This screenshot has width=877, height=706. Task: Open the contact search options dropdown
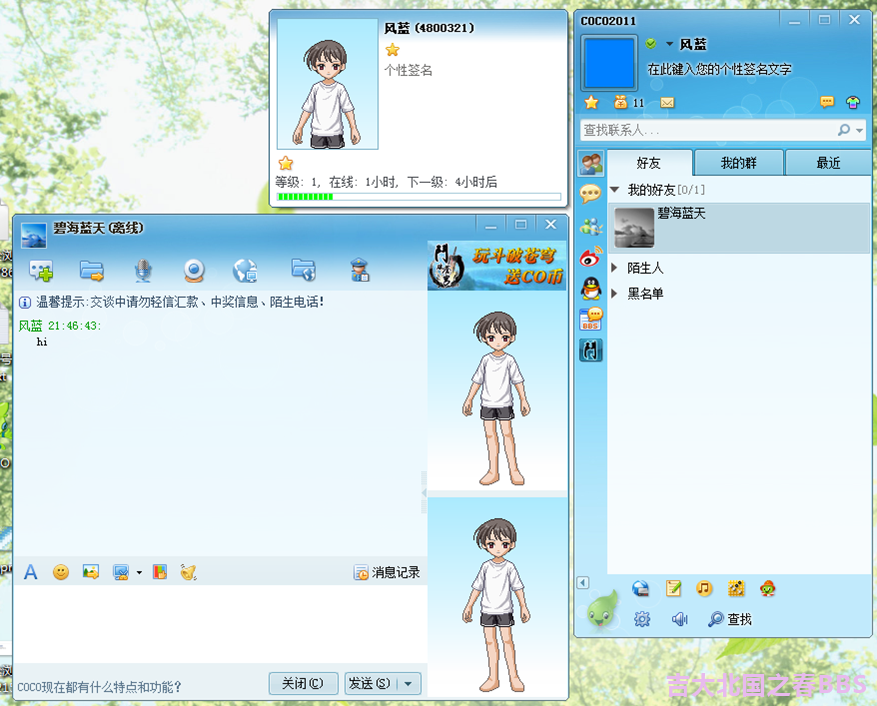coord(859,130)
